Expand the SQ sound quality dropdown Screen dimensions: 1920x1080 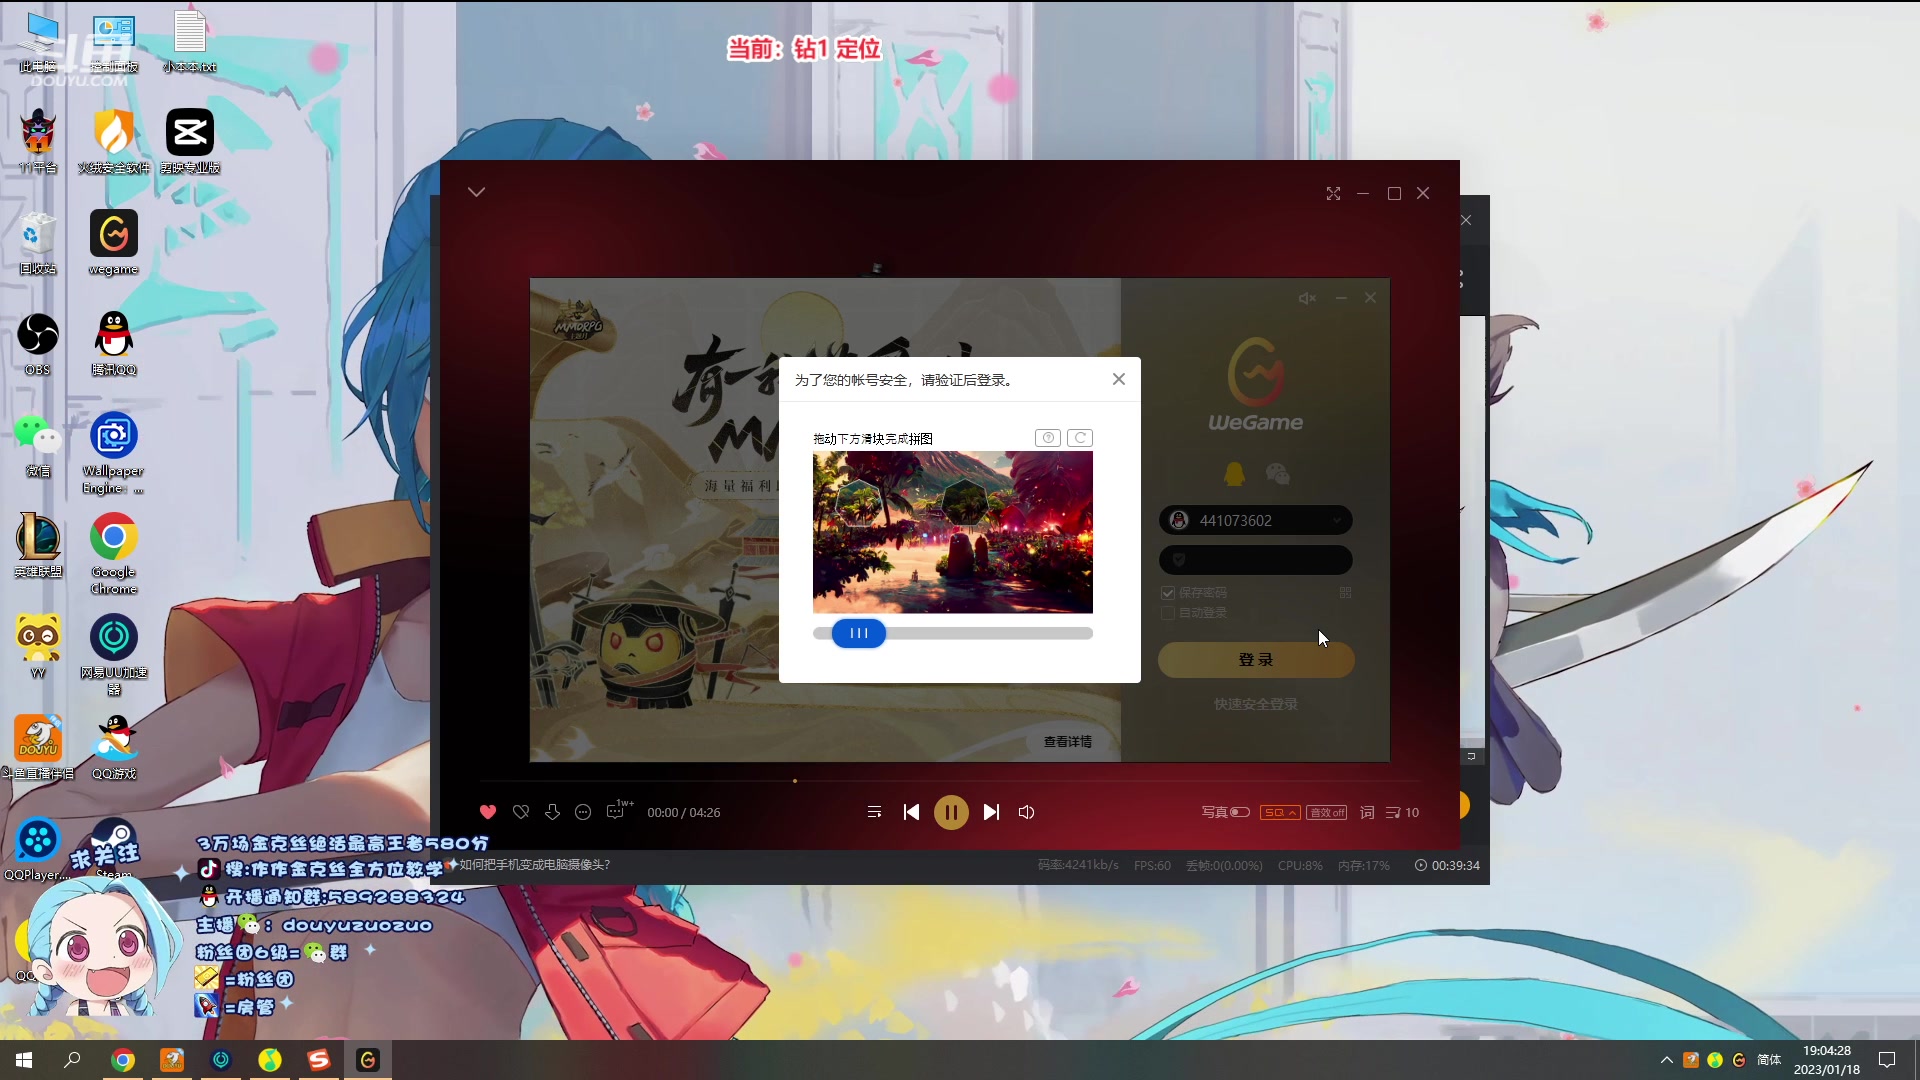pos(1280,812)
